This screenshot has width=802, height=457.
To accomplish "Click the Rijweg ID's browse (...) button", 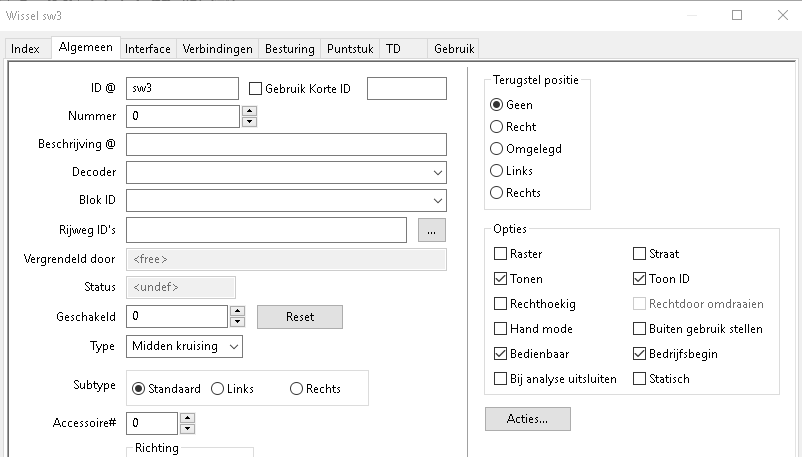I will click(430, 230).
